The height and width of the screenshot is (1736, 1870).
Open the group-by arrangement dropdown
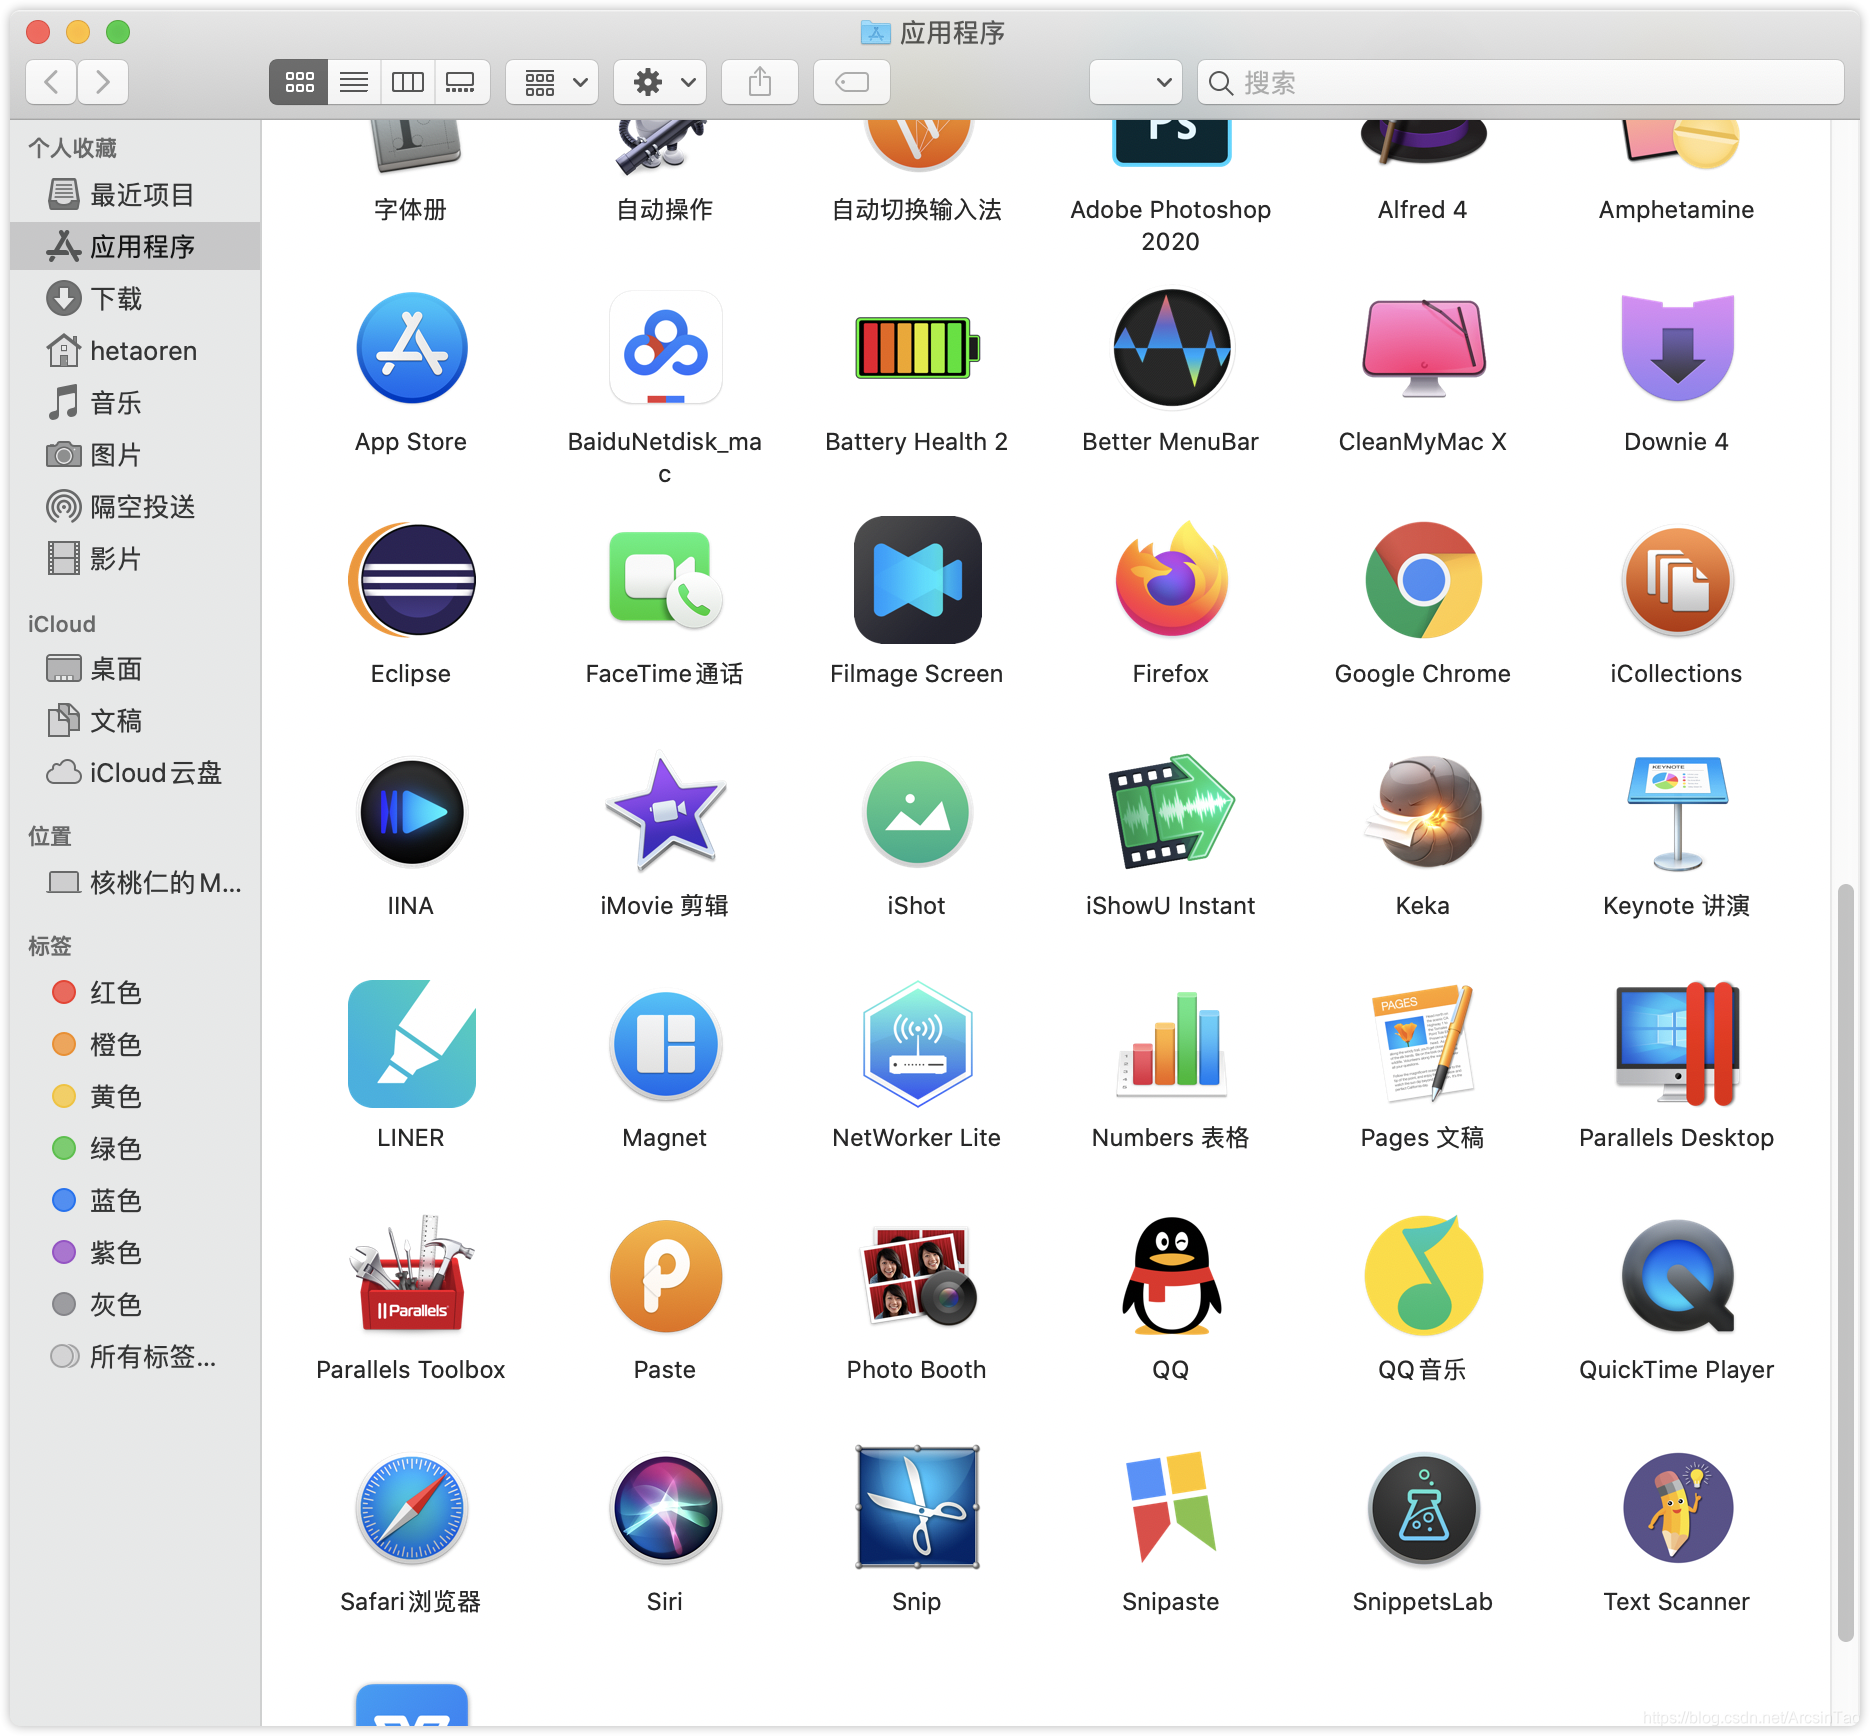[553, 82]
